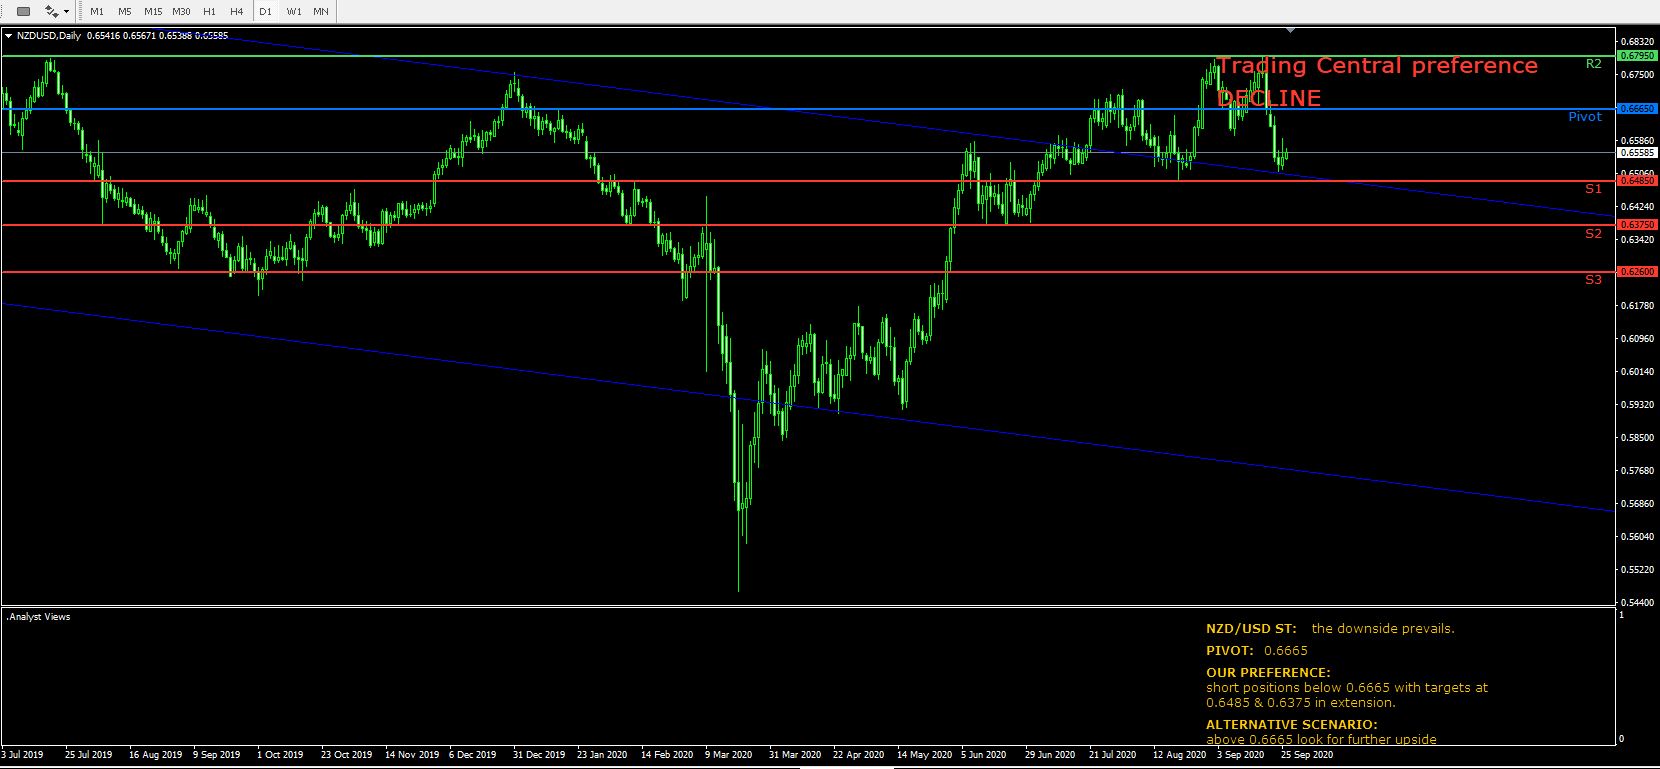The height and width of the screenshot is (769, 1660).
Task: Click the gray rectangle toolbar icon
Action: pos(24,11)
